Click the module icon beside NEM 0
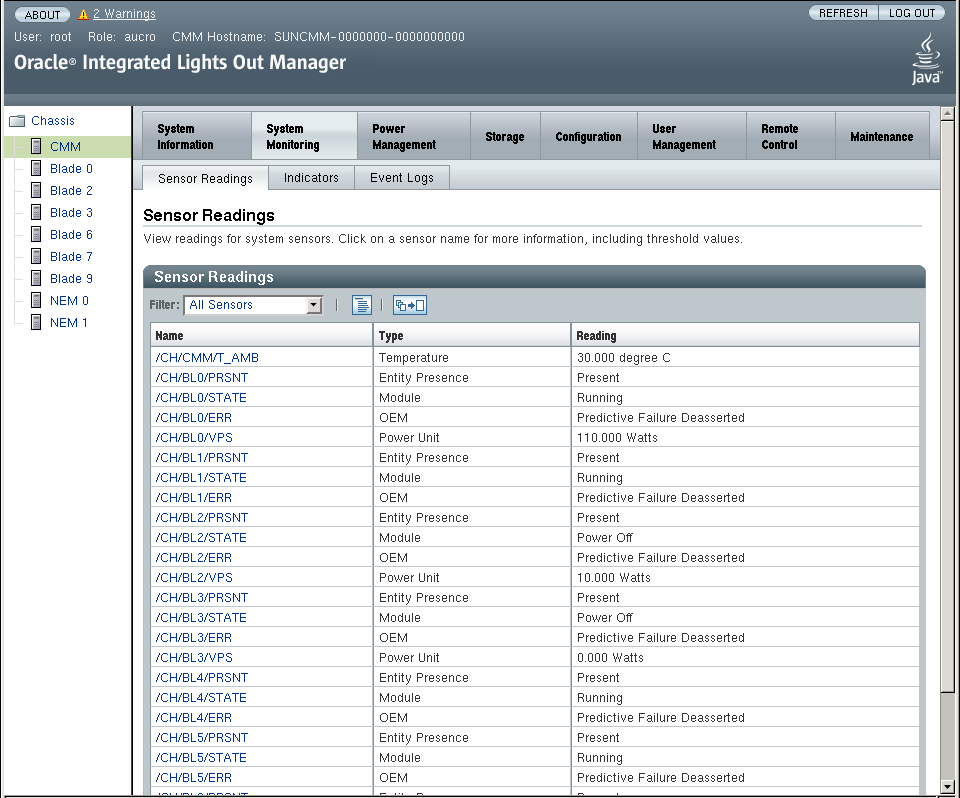Viewport: 960px width, 798px height. click(37, 301)
